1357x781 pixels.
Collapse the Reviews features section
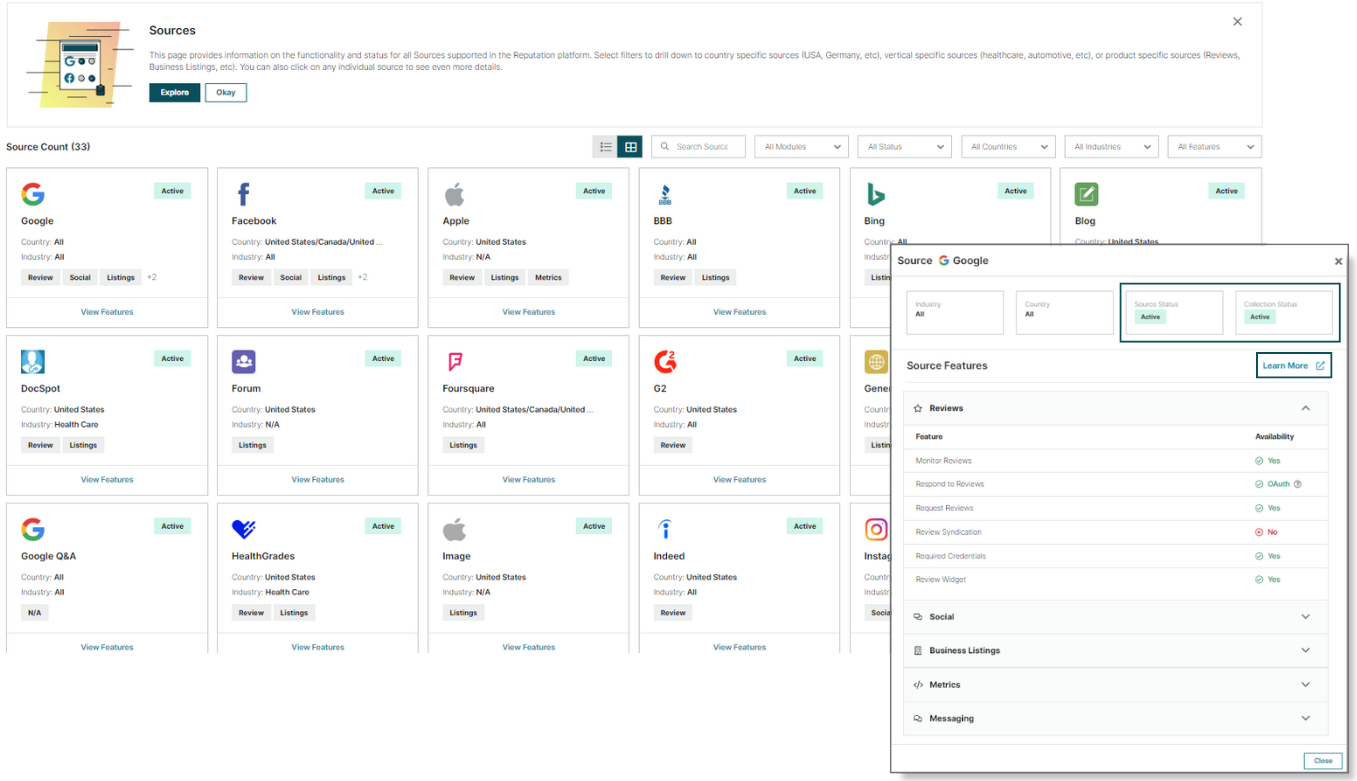1305,408
